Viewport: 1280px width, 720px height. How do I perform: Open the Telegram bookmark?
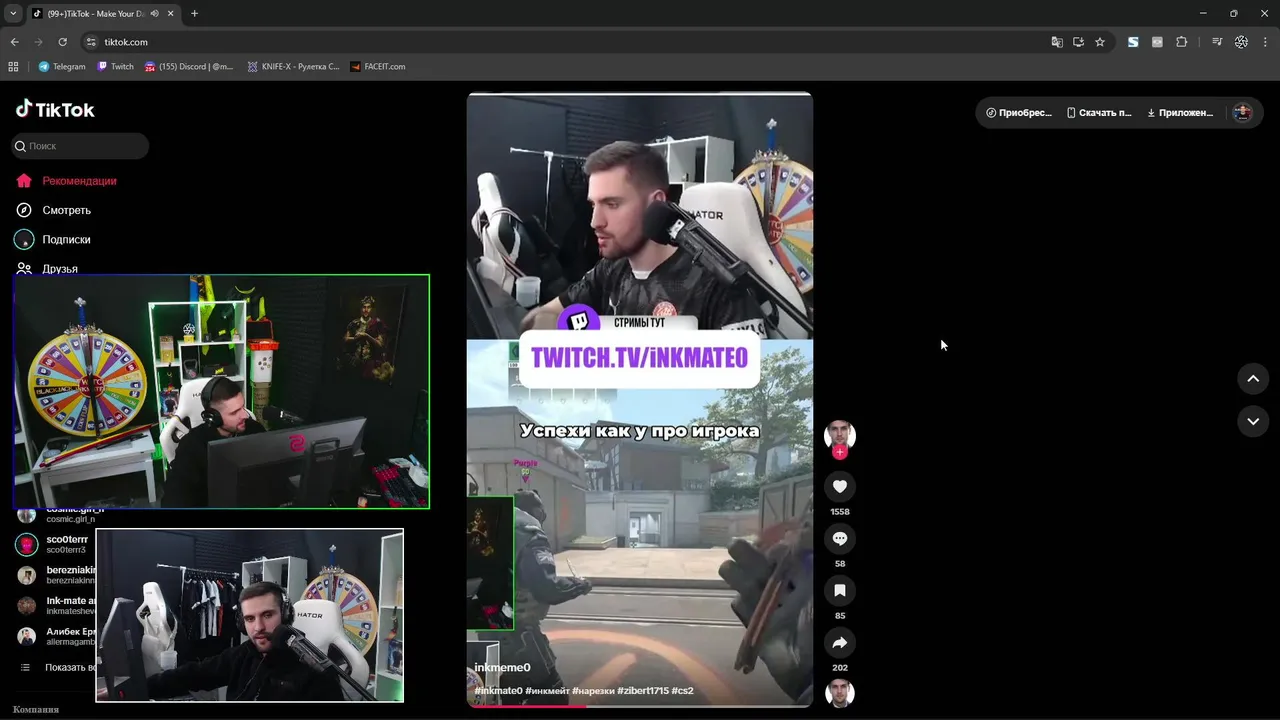[x=62, y=67]
